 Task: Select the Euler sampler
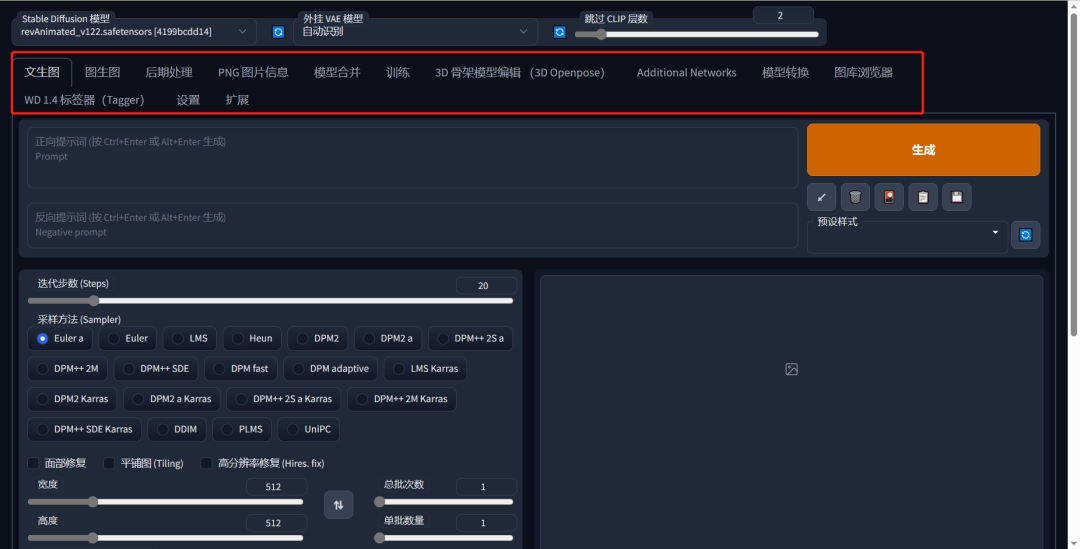point(128,338)
